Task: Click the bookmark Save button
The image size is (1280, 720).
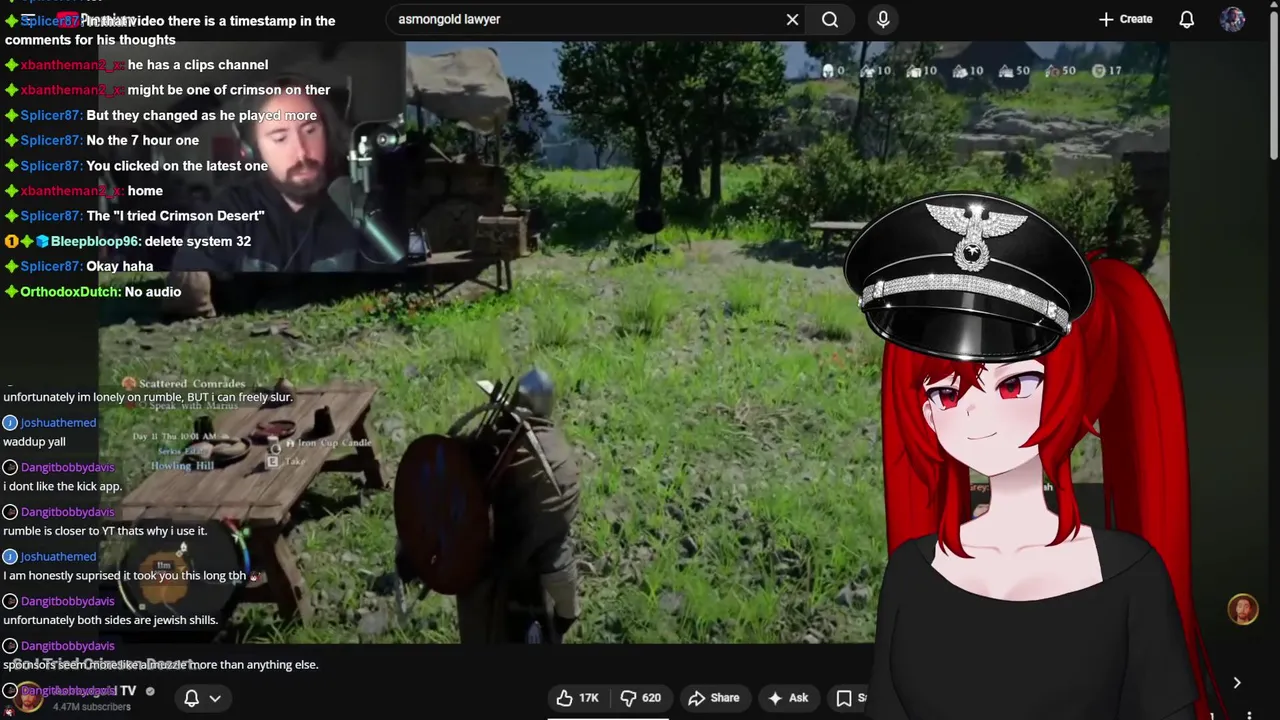Action: click(x=850, y=698)
